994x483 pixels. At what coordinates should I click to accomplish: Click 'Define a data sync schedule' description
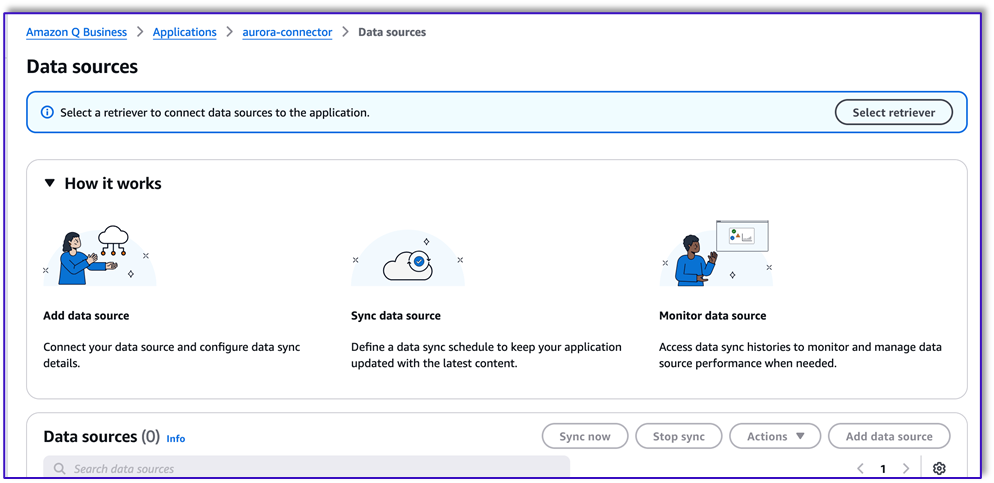486,356
